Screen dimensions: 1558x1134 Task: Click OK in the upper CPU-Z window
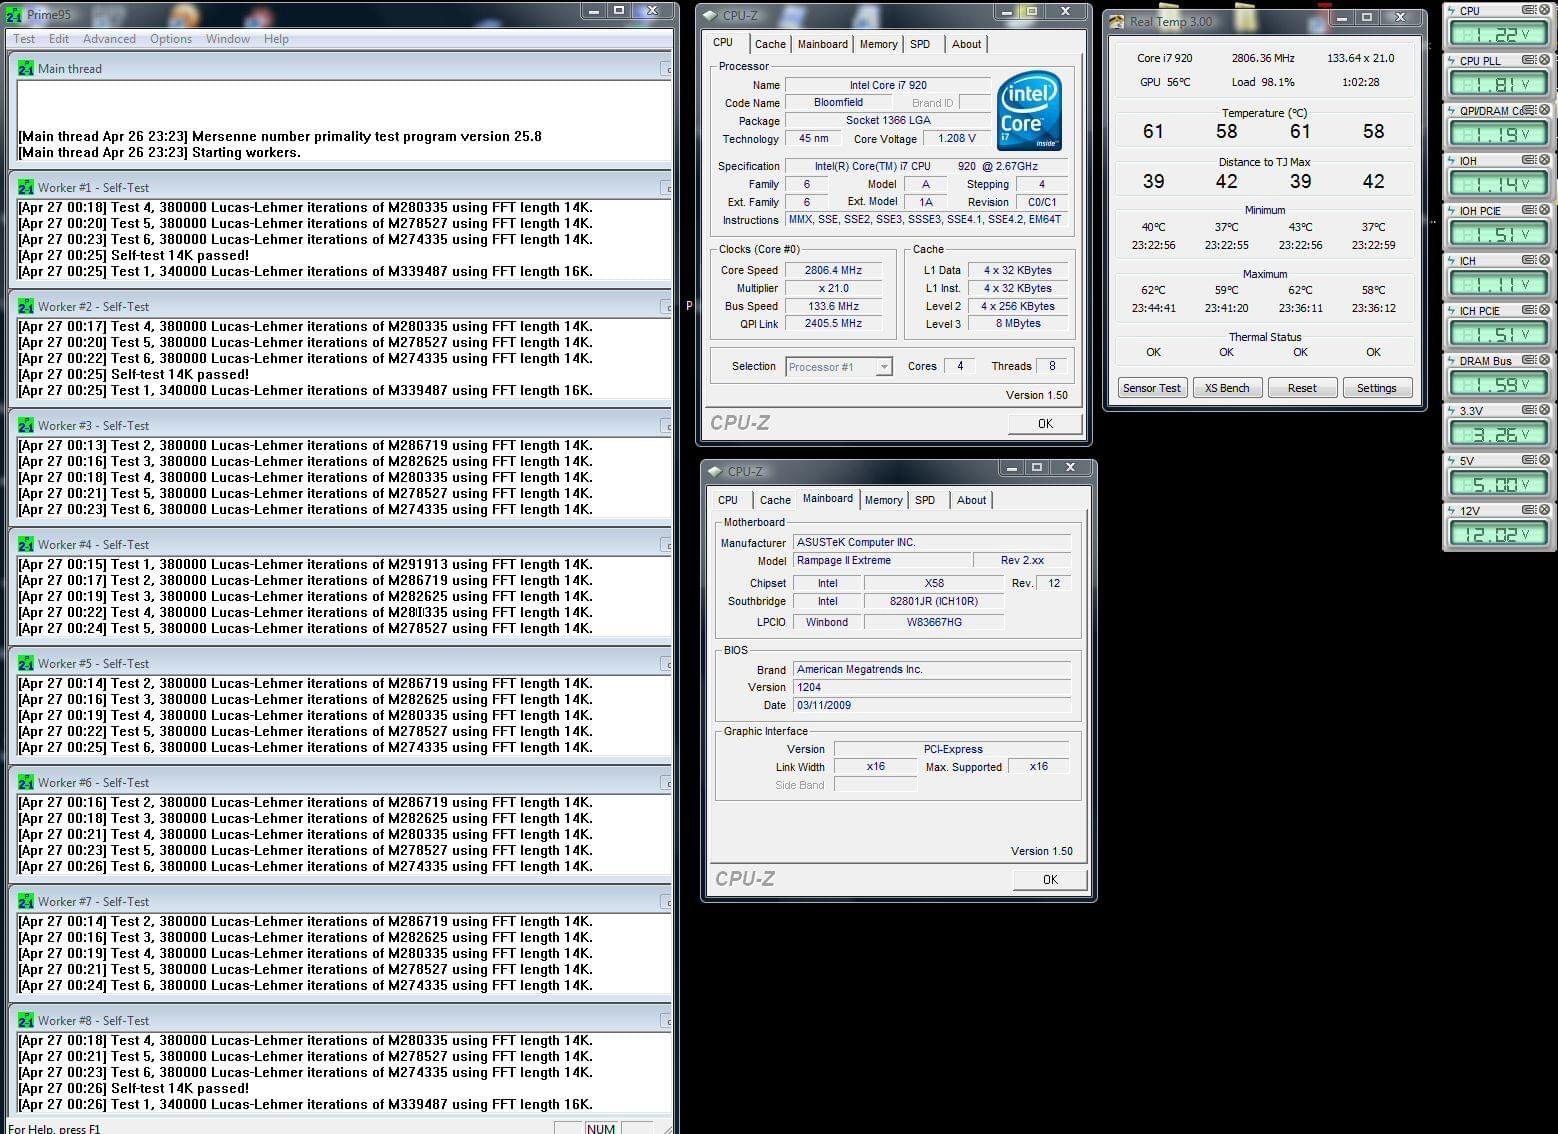click(x=1045, y=423)
